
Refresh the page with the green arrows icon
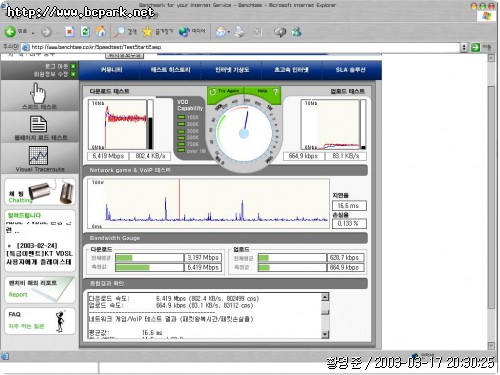tap(85, 32)
